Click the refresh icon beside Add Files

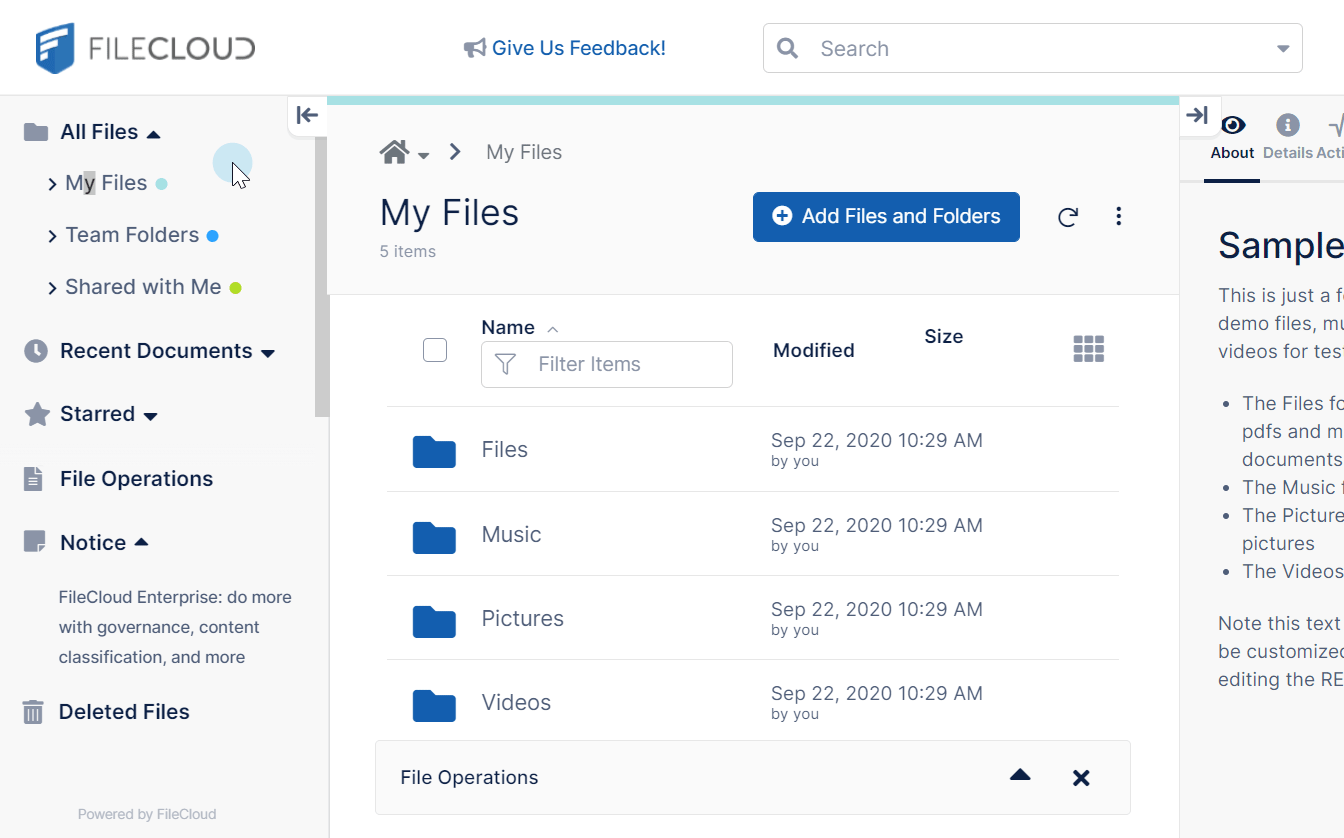[x=1068, y=217]
